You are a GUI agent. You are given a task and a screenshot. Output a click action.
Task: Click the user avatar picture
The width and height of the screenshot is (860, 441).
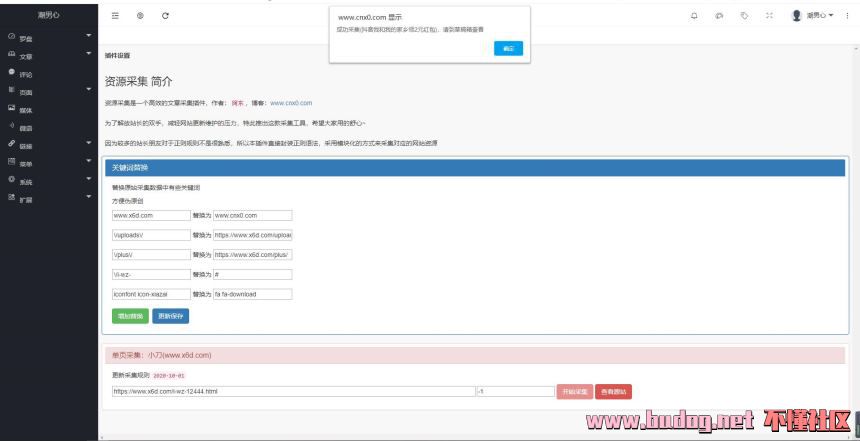797,15
